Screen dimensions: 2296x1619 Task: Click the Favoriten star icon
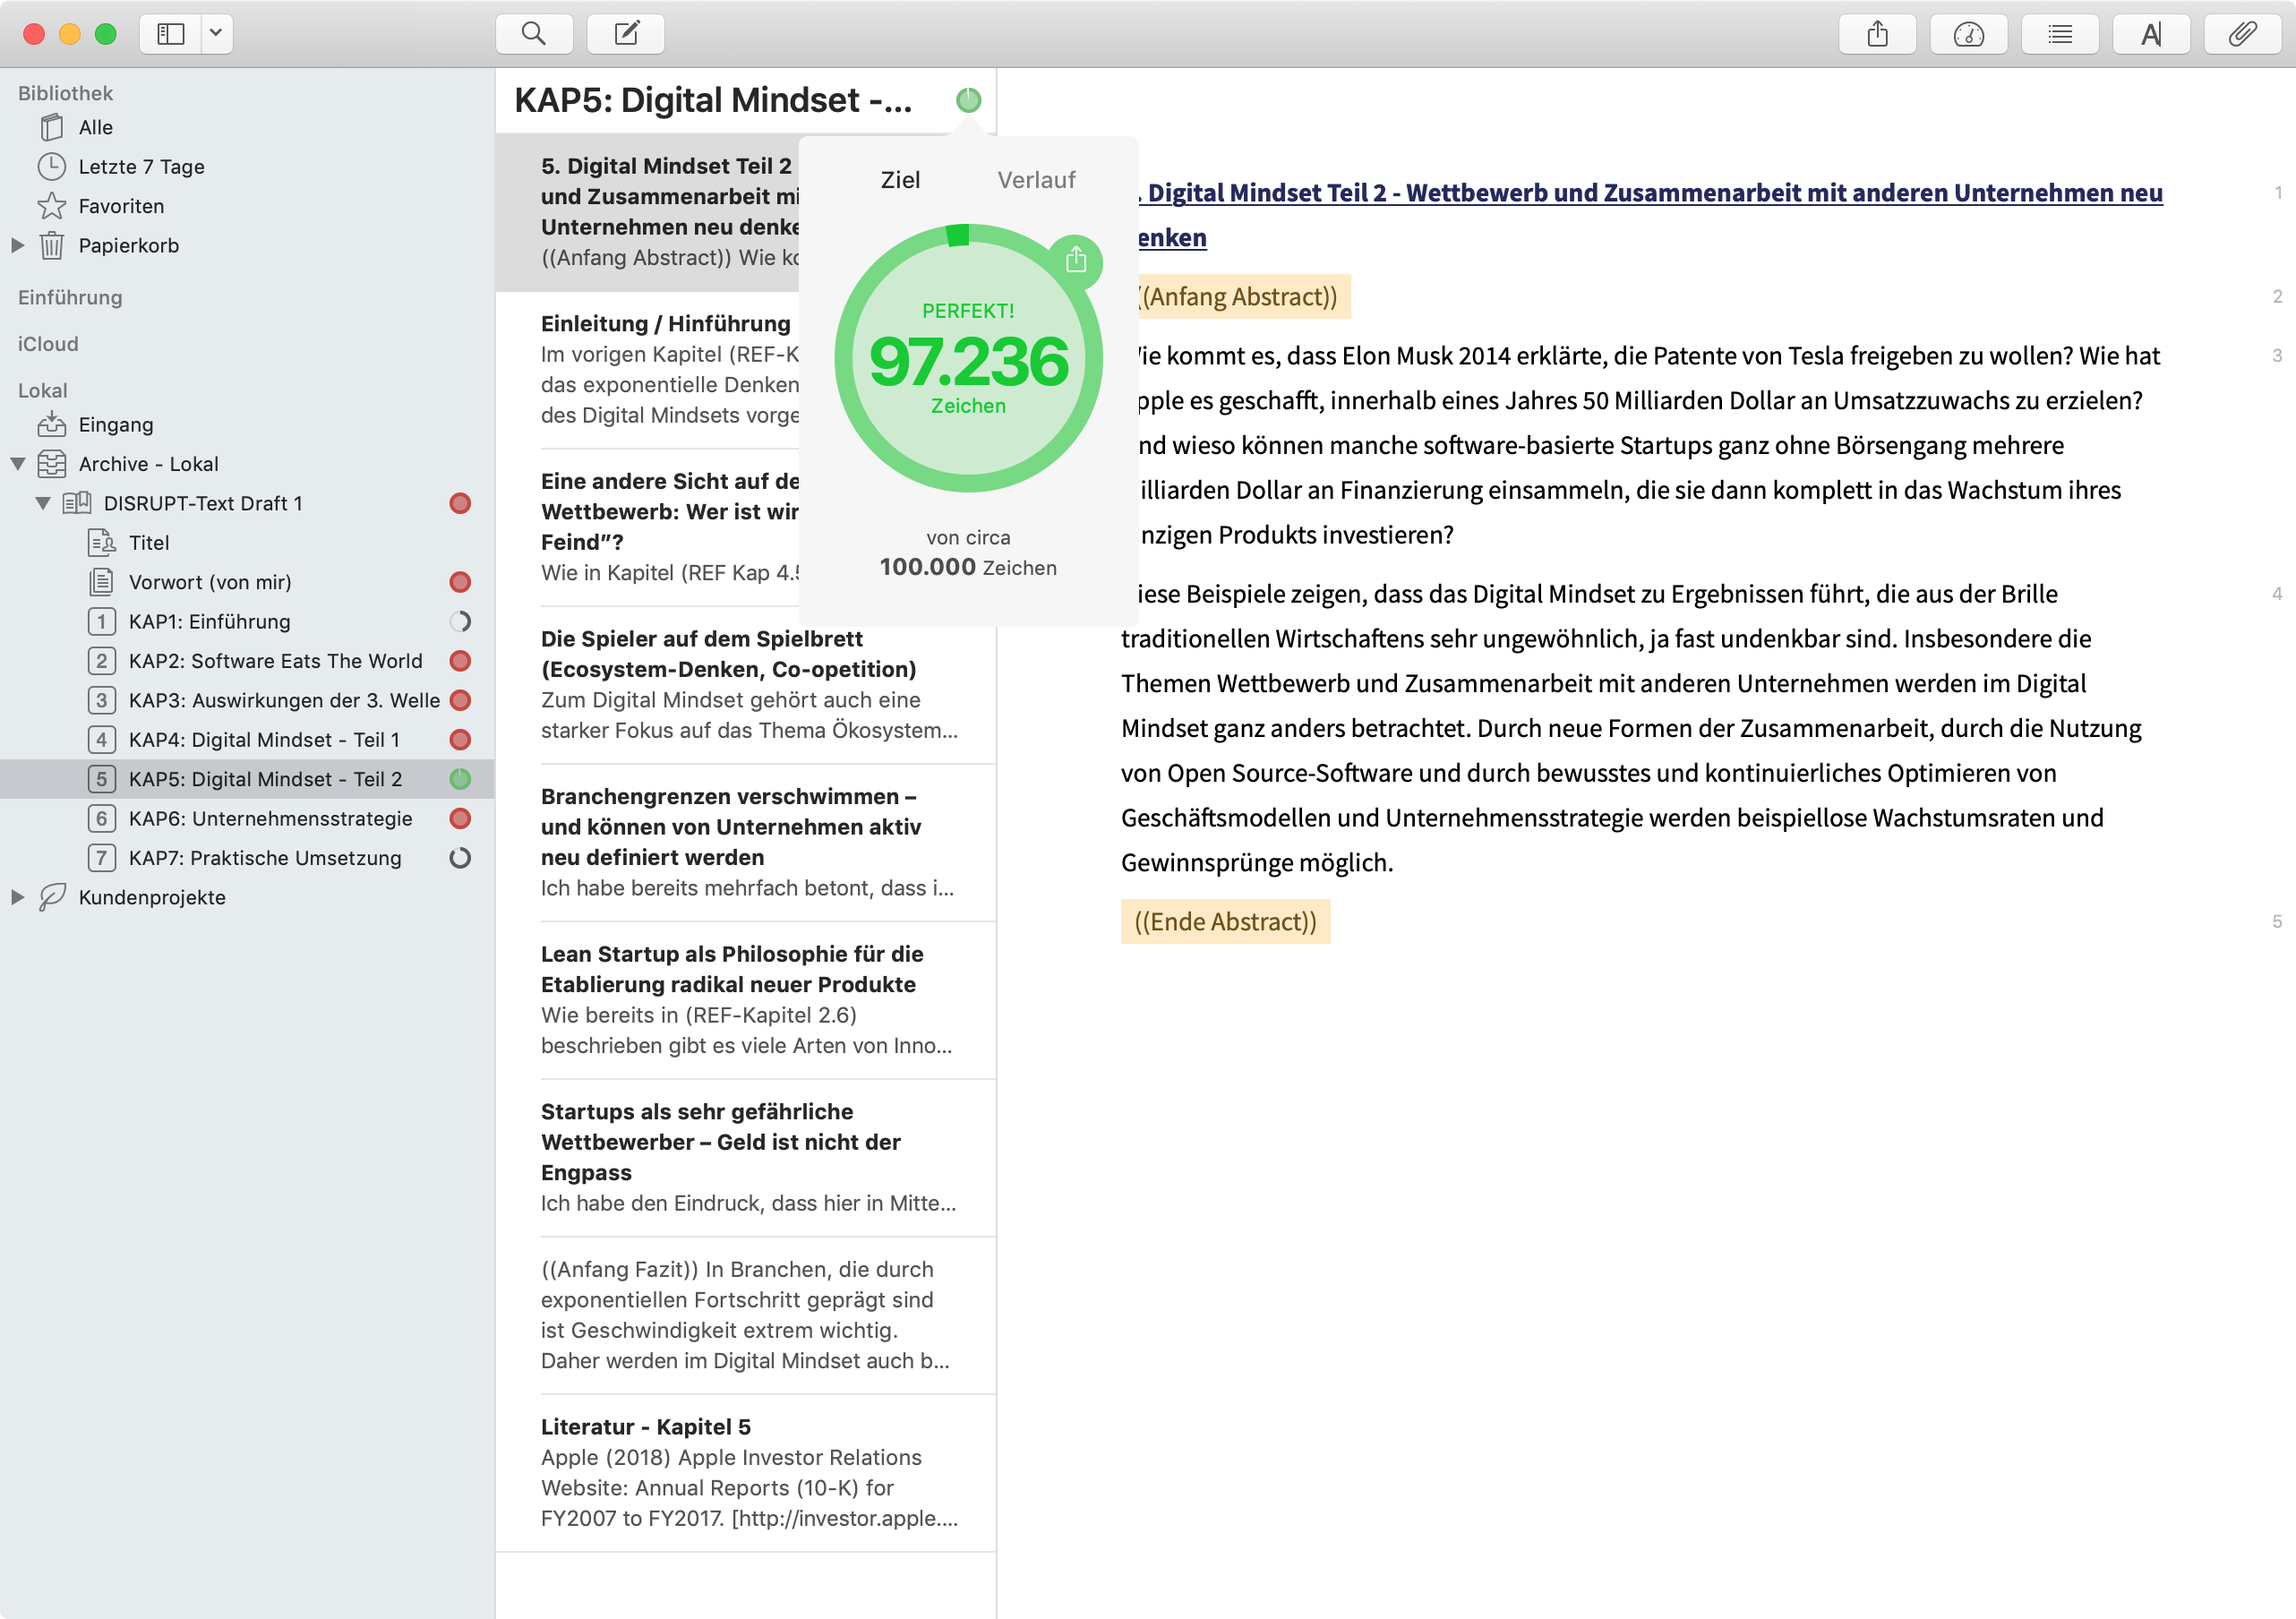(52, 206)
